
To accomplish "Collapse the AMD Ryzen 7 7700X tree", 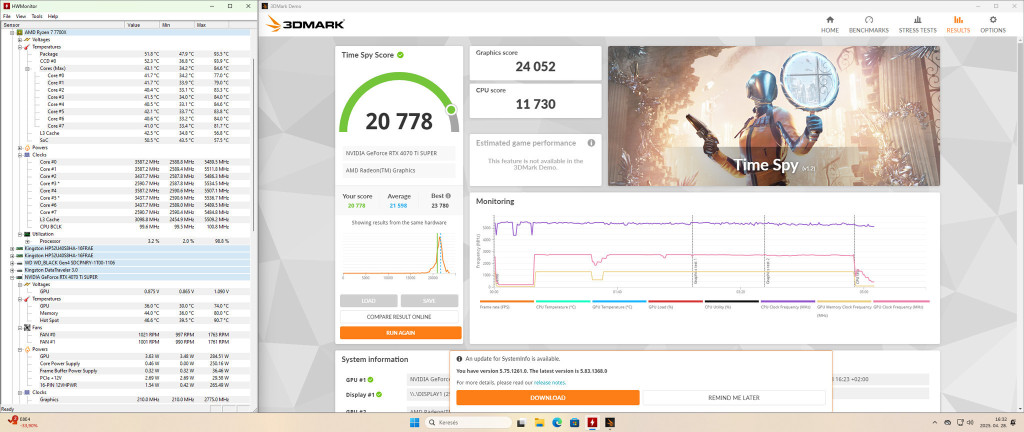I will (x=11, y=32).
